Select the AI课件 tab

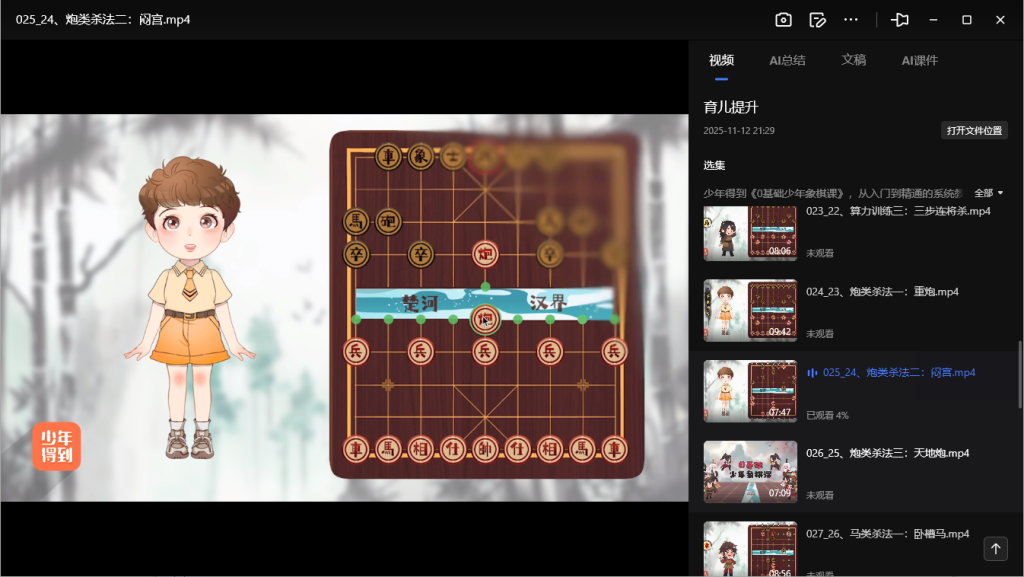pos(919,60)
